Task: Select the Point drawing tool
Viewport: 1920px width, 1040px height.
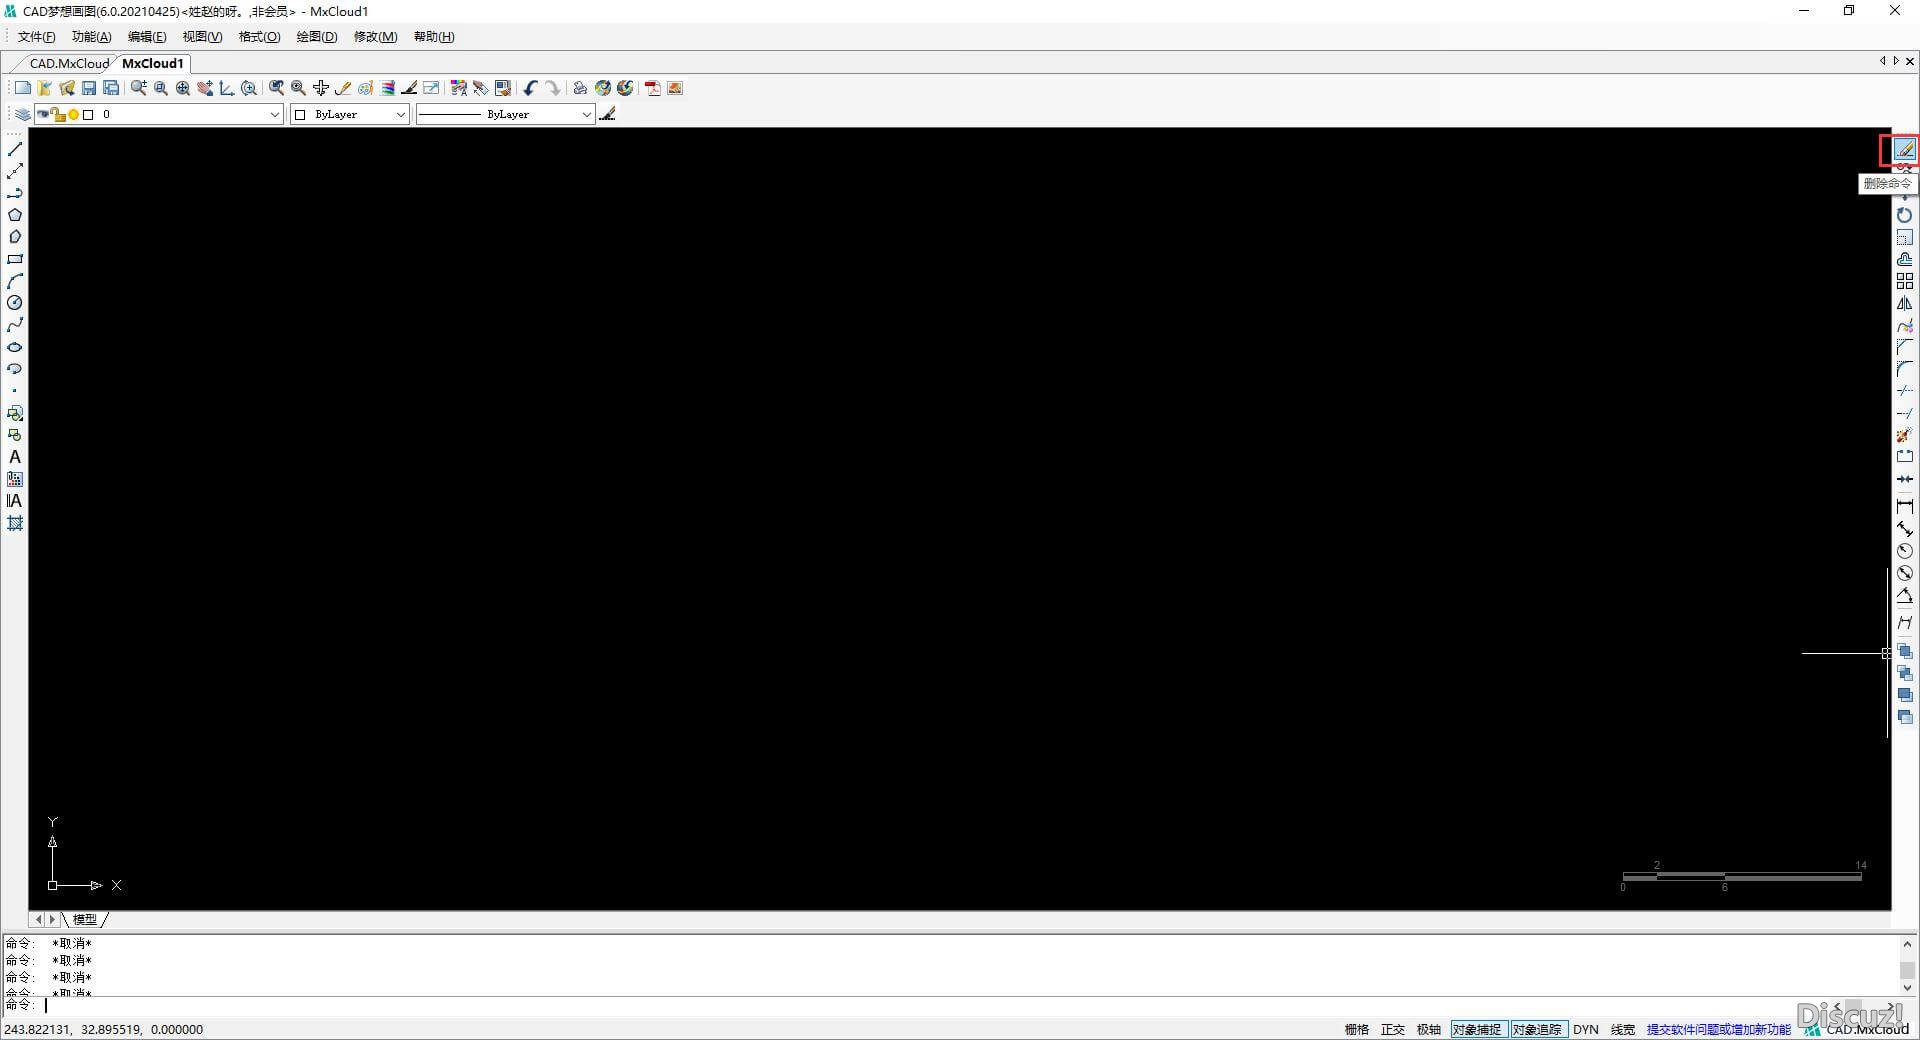Action: (15, 391)
